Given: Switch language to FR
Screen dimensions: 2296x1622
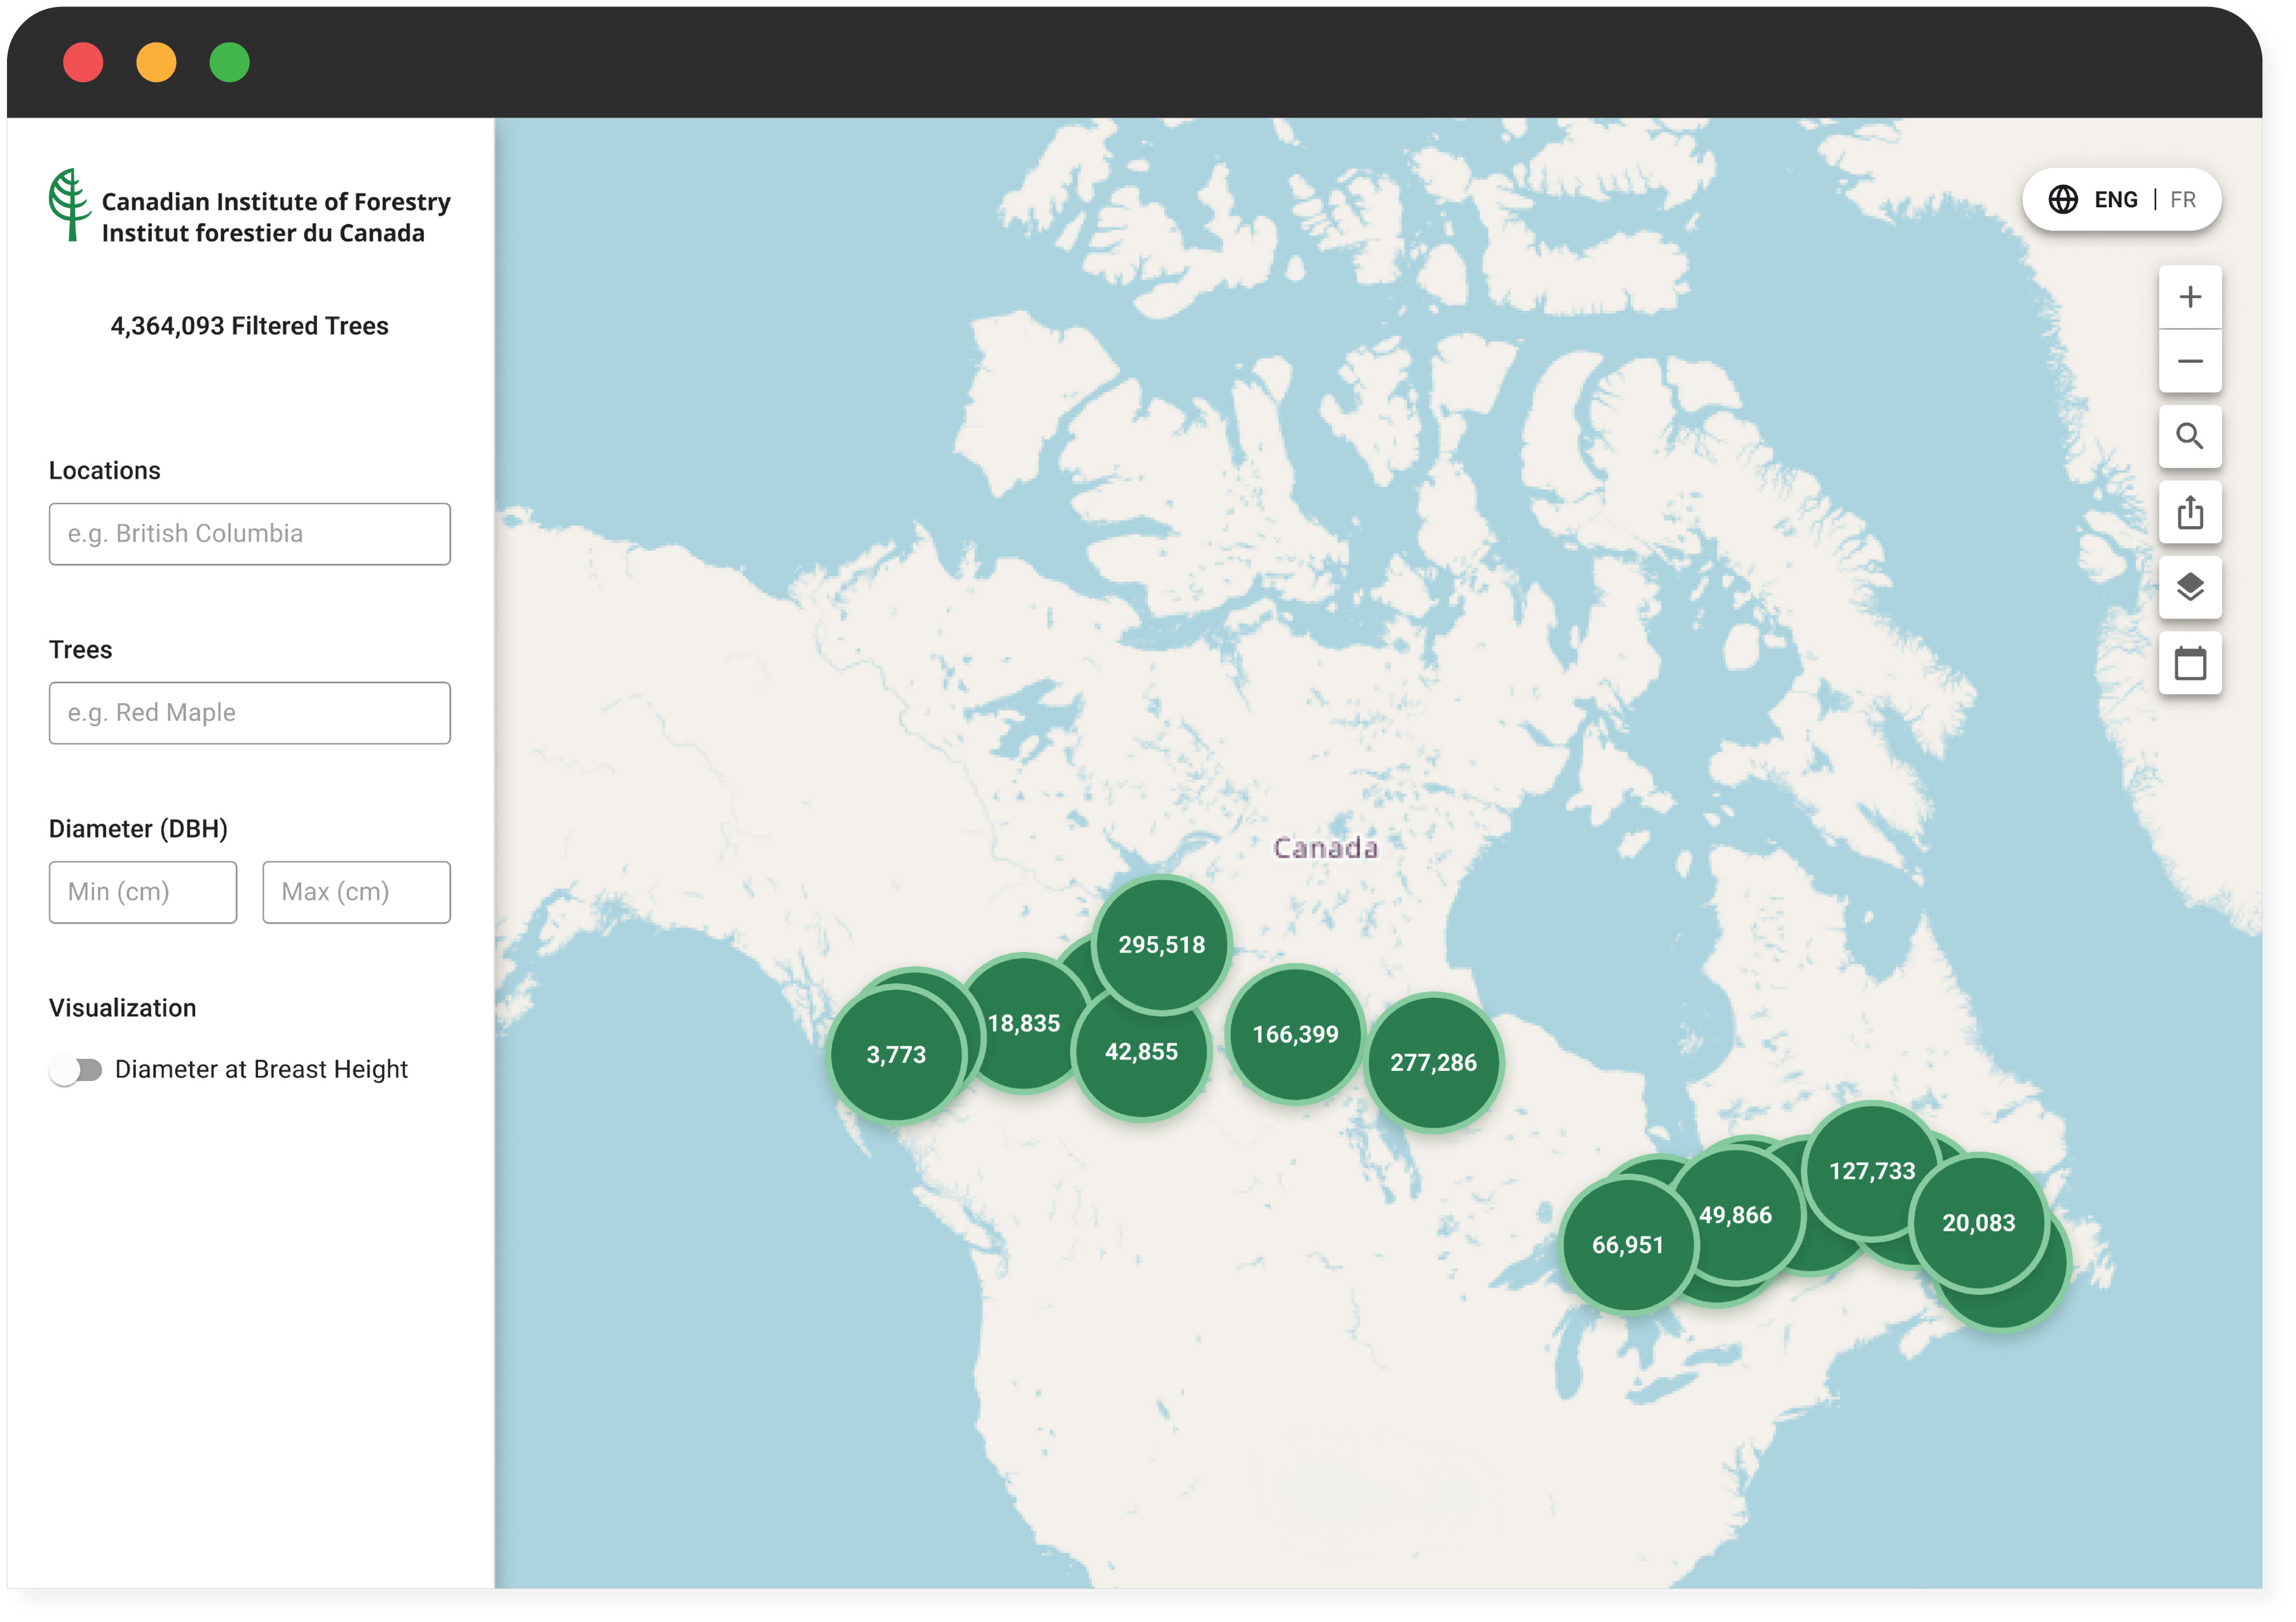Looking at the screenshot, I should pos(2182,200).
